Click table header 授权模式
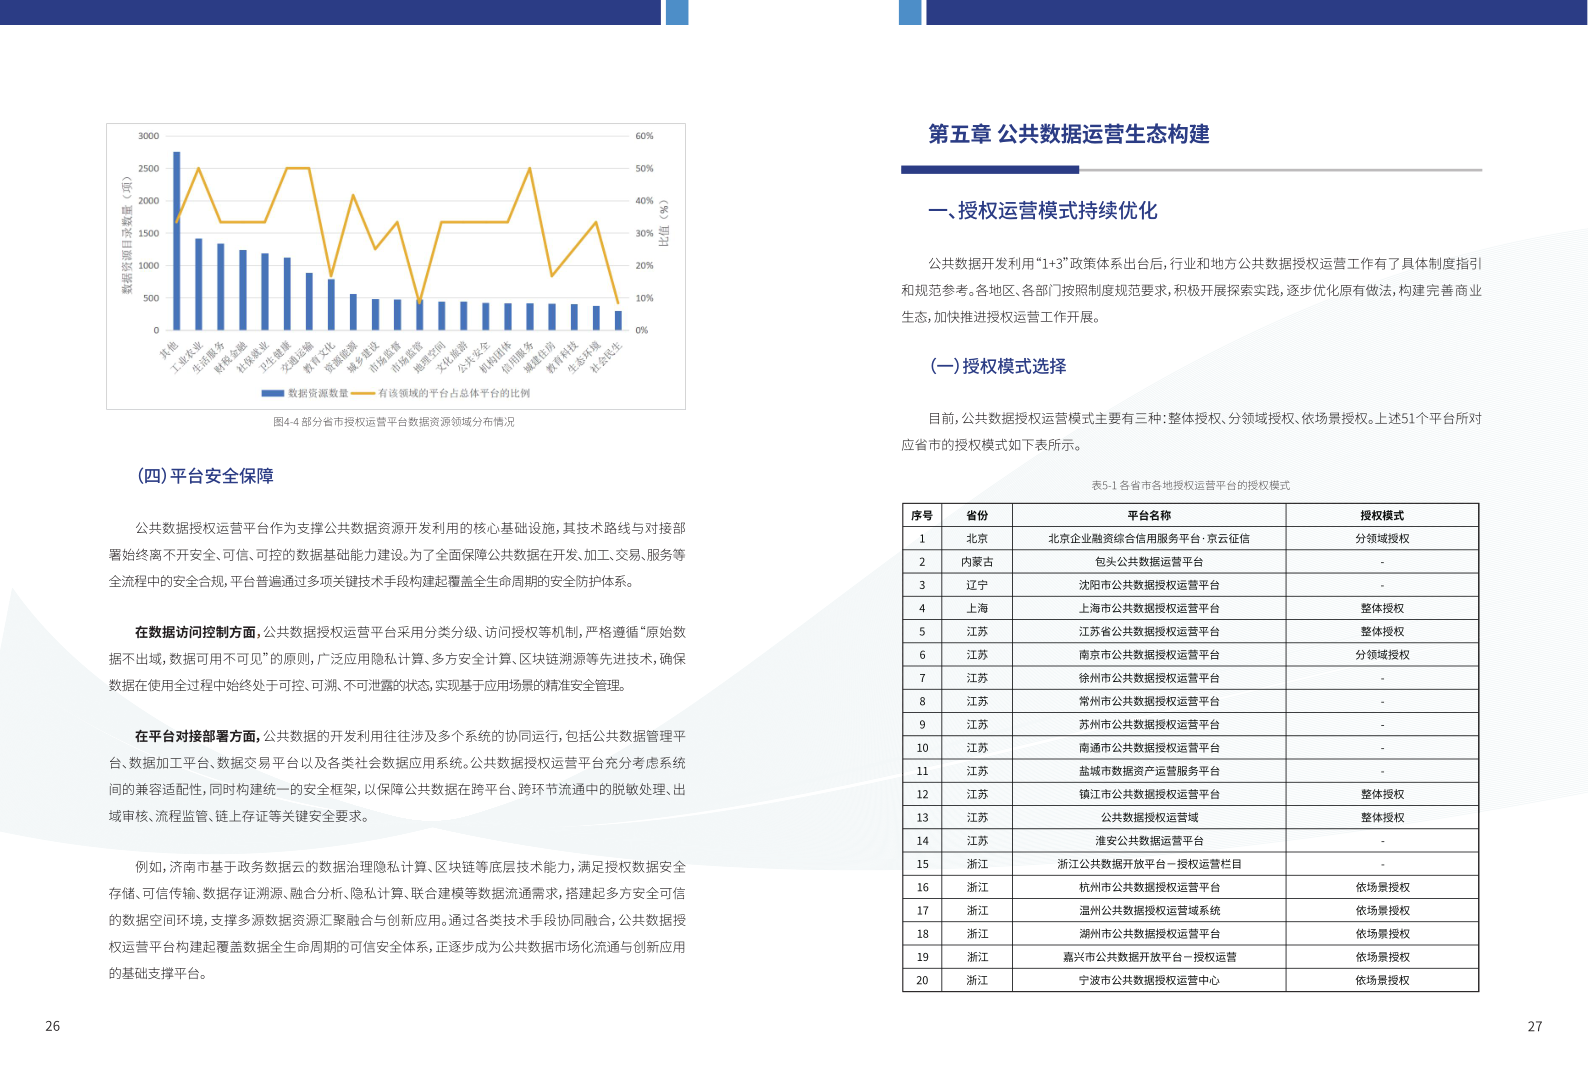 (x=1382, y=516)
